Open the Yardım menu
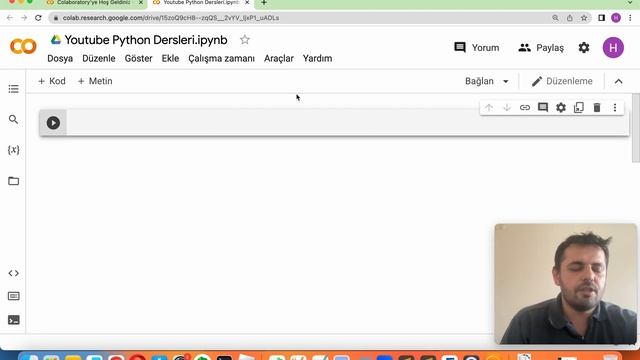Image resolution: width=640 pixels, height=360 pixels. coord(317,58)
